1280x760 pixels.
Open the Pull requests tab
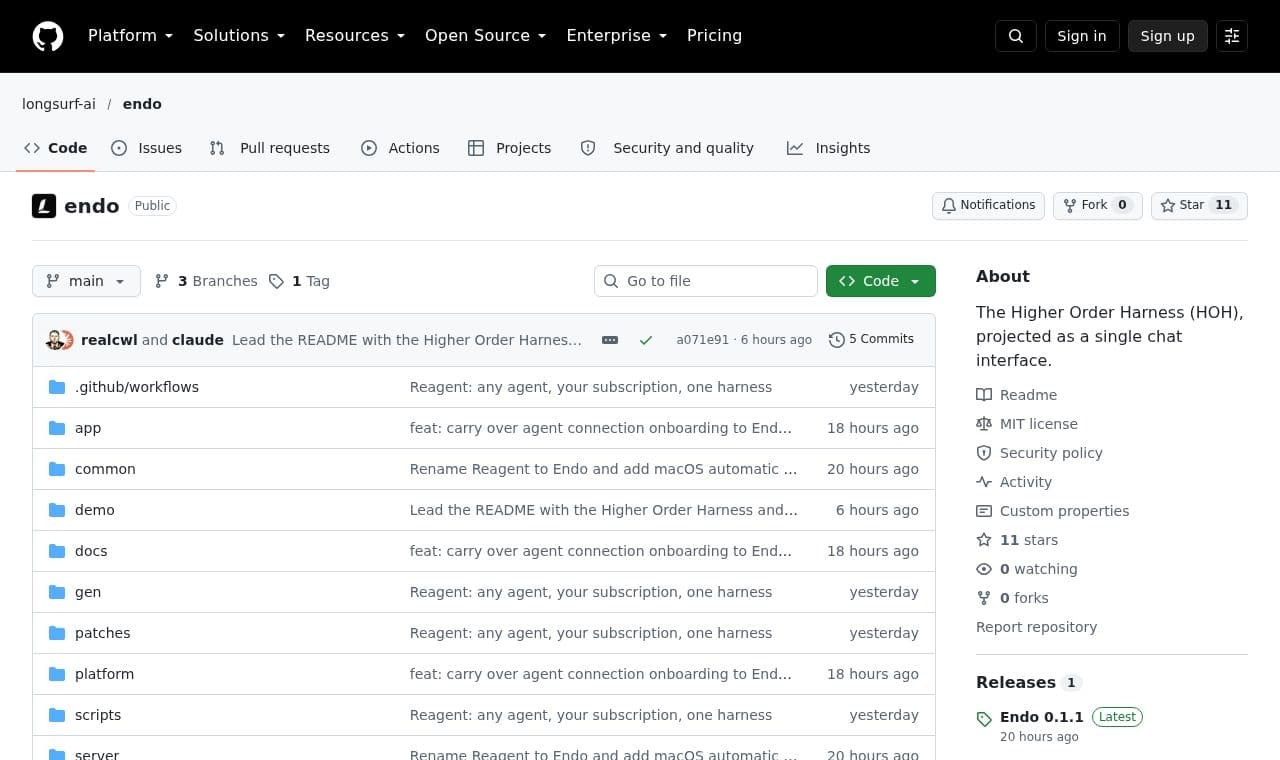[270, 148]
